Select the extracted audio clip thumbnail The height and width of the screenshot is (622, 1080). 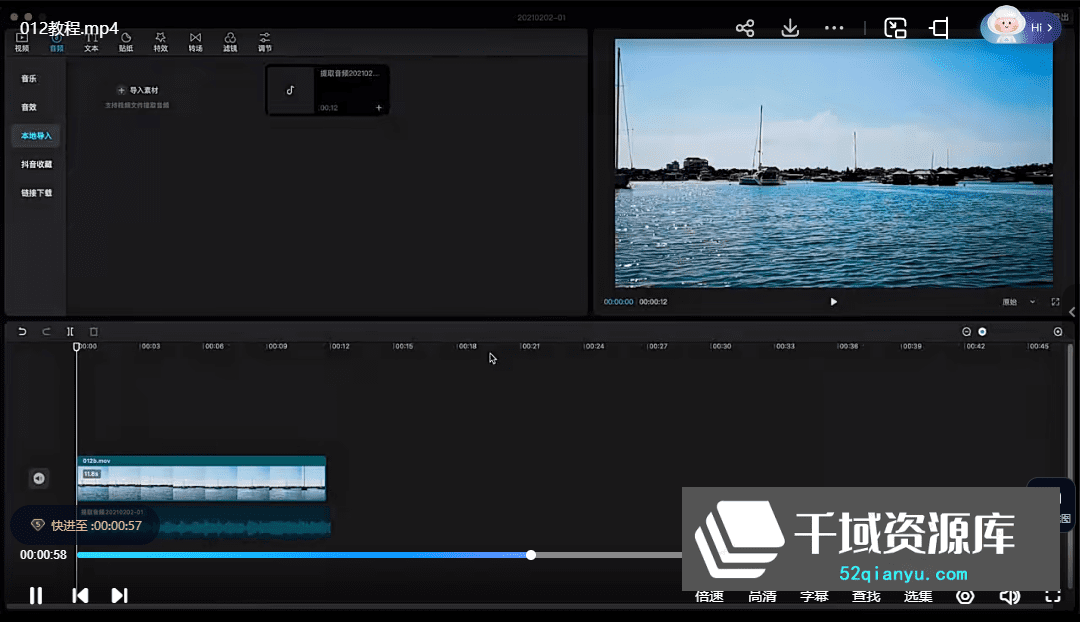[x=328, y=90]
